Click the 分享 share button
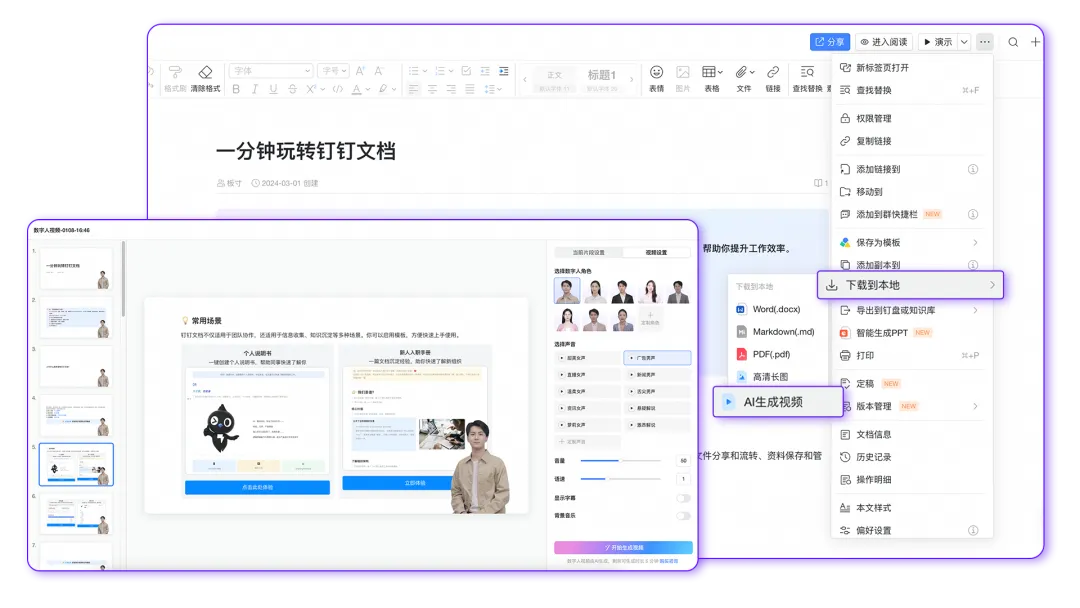Viewport: 1080px width, 608px height. coord(830,42)
